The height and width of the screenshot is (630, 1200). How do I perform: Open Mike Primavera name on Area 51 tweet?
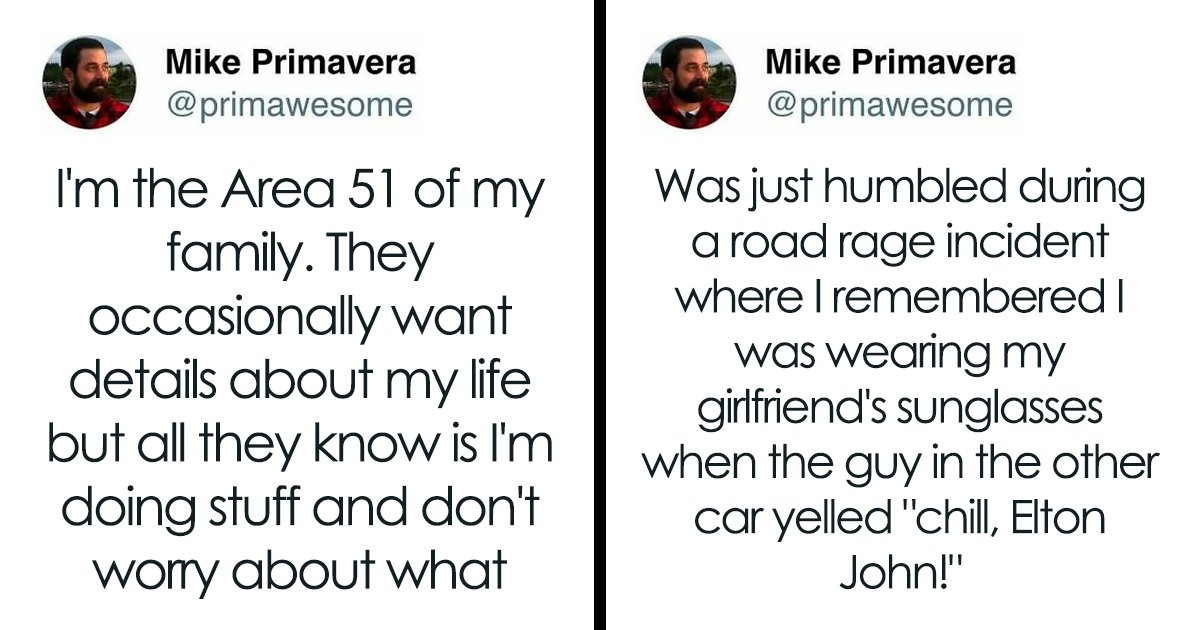pos(290,63)
